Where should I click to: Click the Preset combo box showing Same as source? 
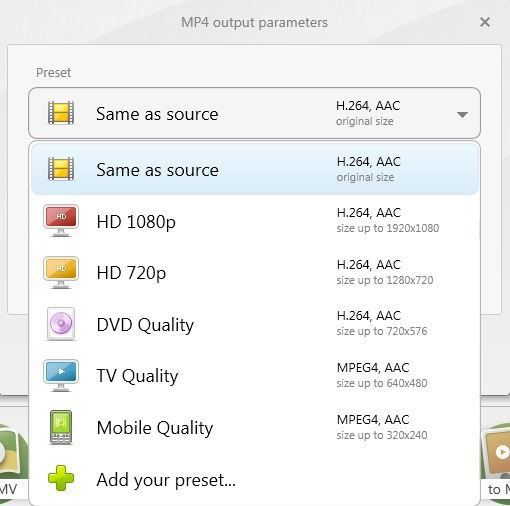pyautogui.click(x=254, y=113)
